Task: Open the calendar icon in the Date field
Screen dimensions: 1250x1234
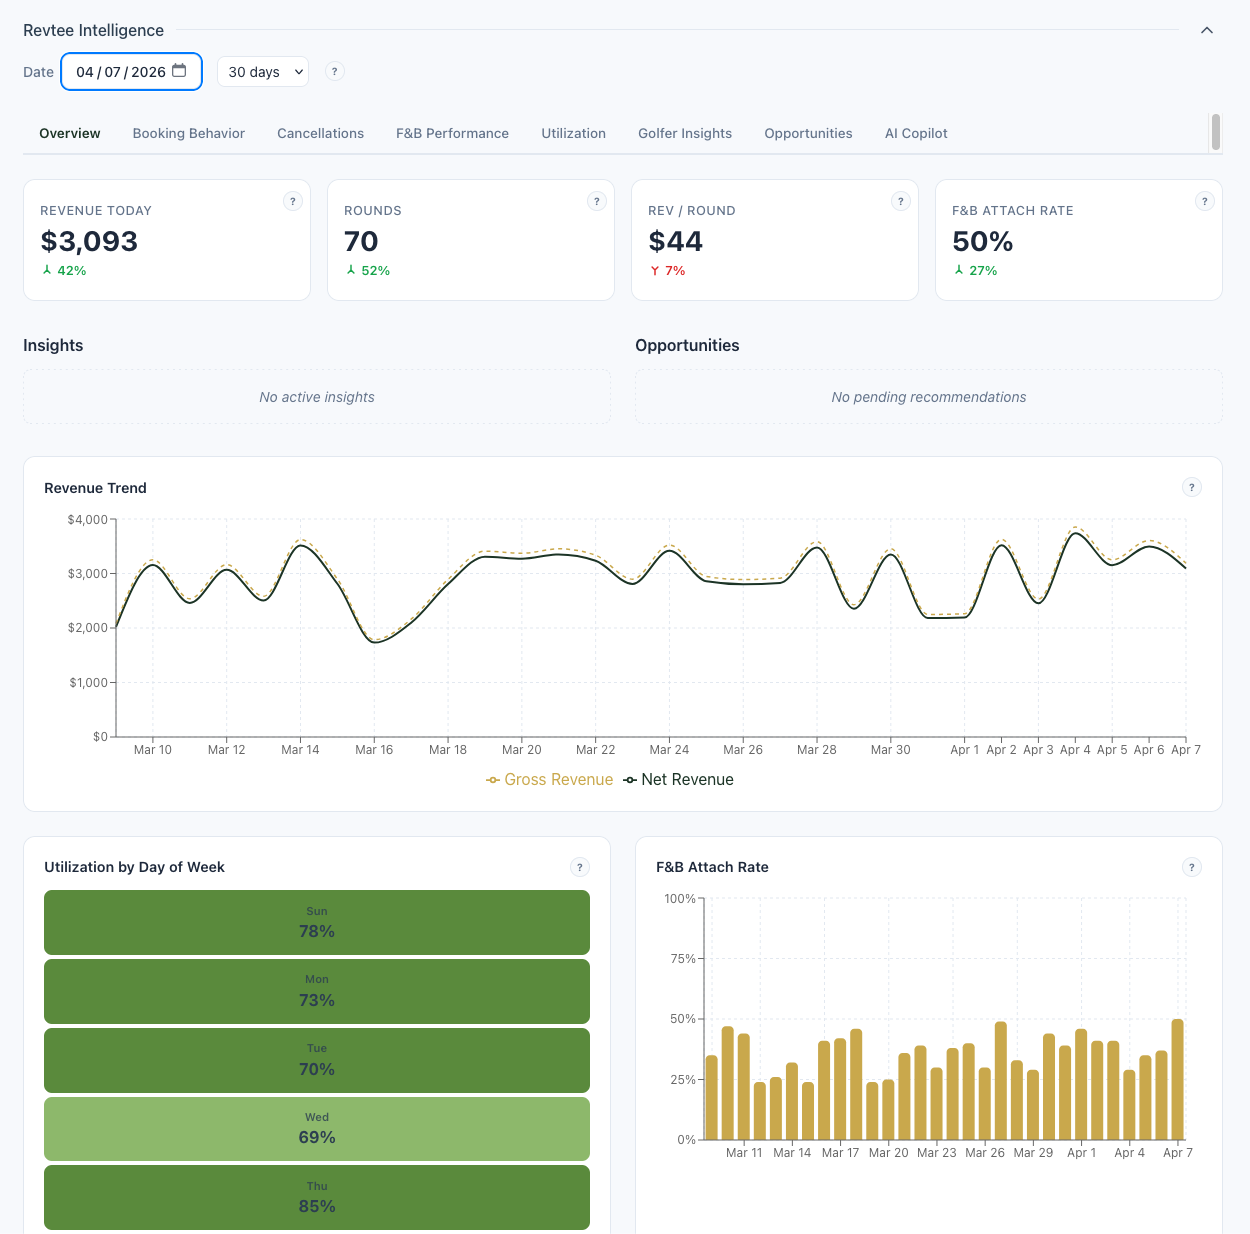Action: coord(180,71)
